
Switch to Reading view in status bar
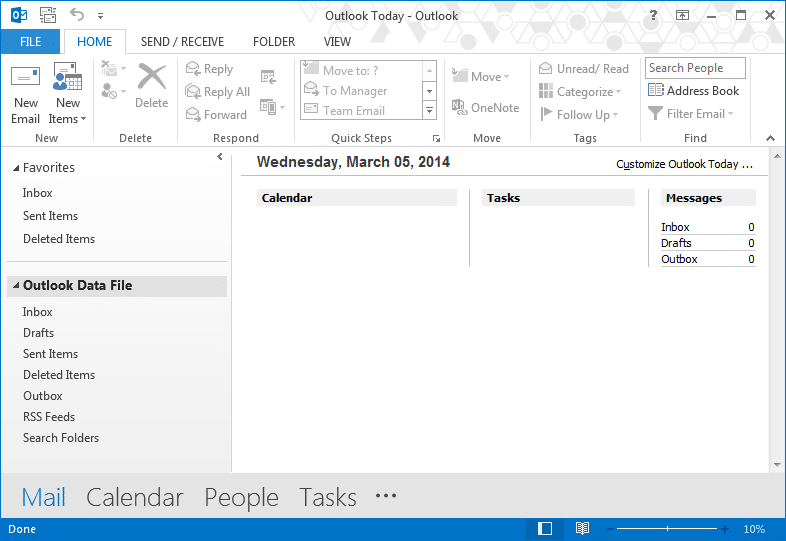[582, 529]
